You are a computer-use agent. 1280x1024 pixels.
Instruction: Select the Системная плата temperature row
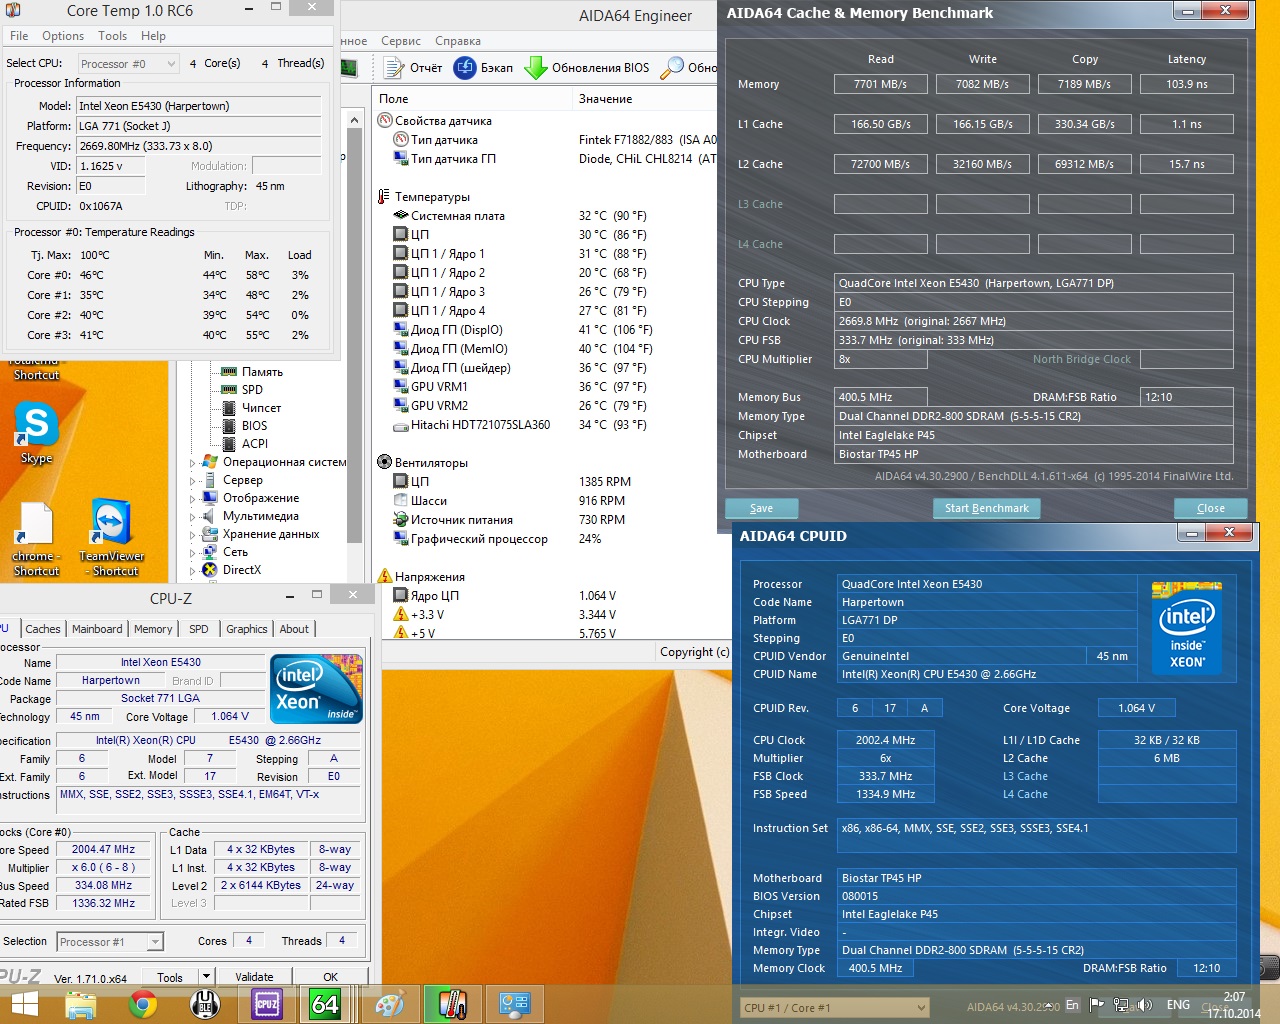(x=521, y=216)
